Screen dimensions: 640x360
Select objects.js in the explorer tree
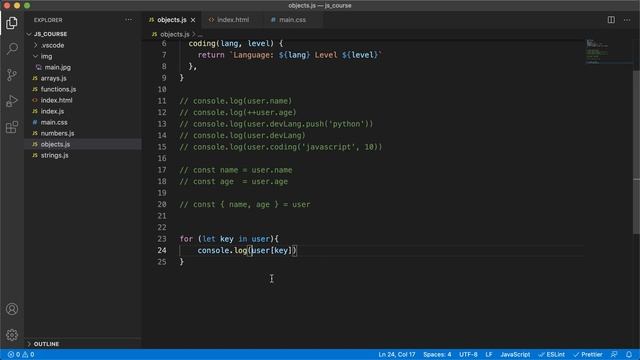[x=83, y=144]
